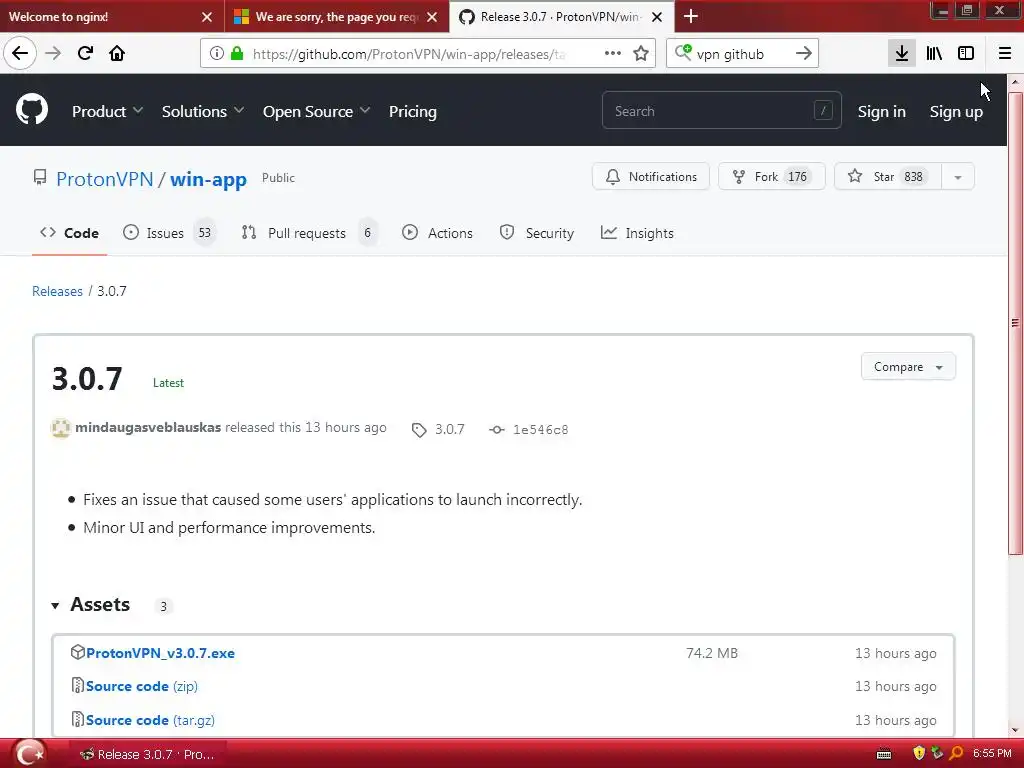Screen dimensions: 1024x768
Task: Click the page vertical scrollbar thumb
Action: tap(1015, 323)
